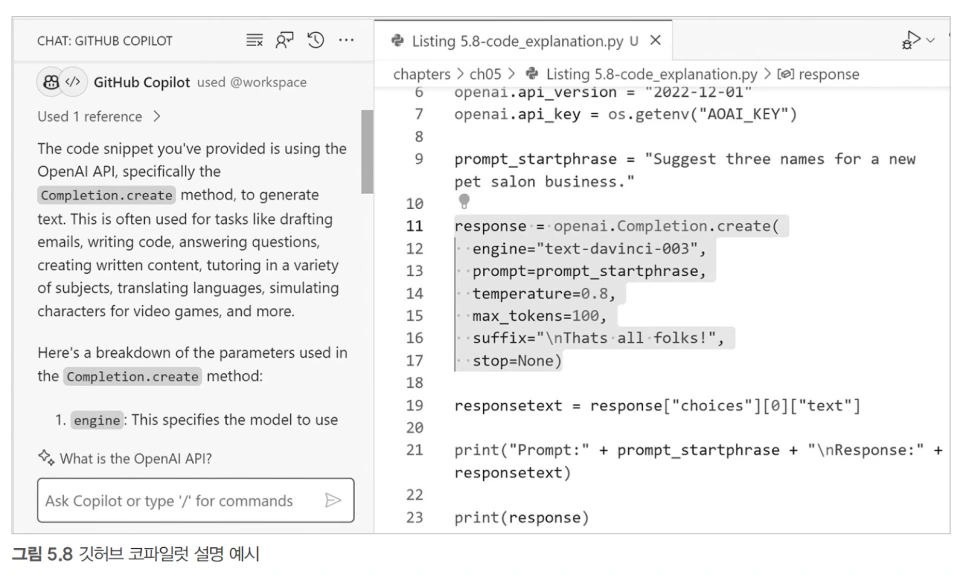
Task: Click on temperature=0.8 in the editor
Action: [x=543, y=294]
